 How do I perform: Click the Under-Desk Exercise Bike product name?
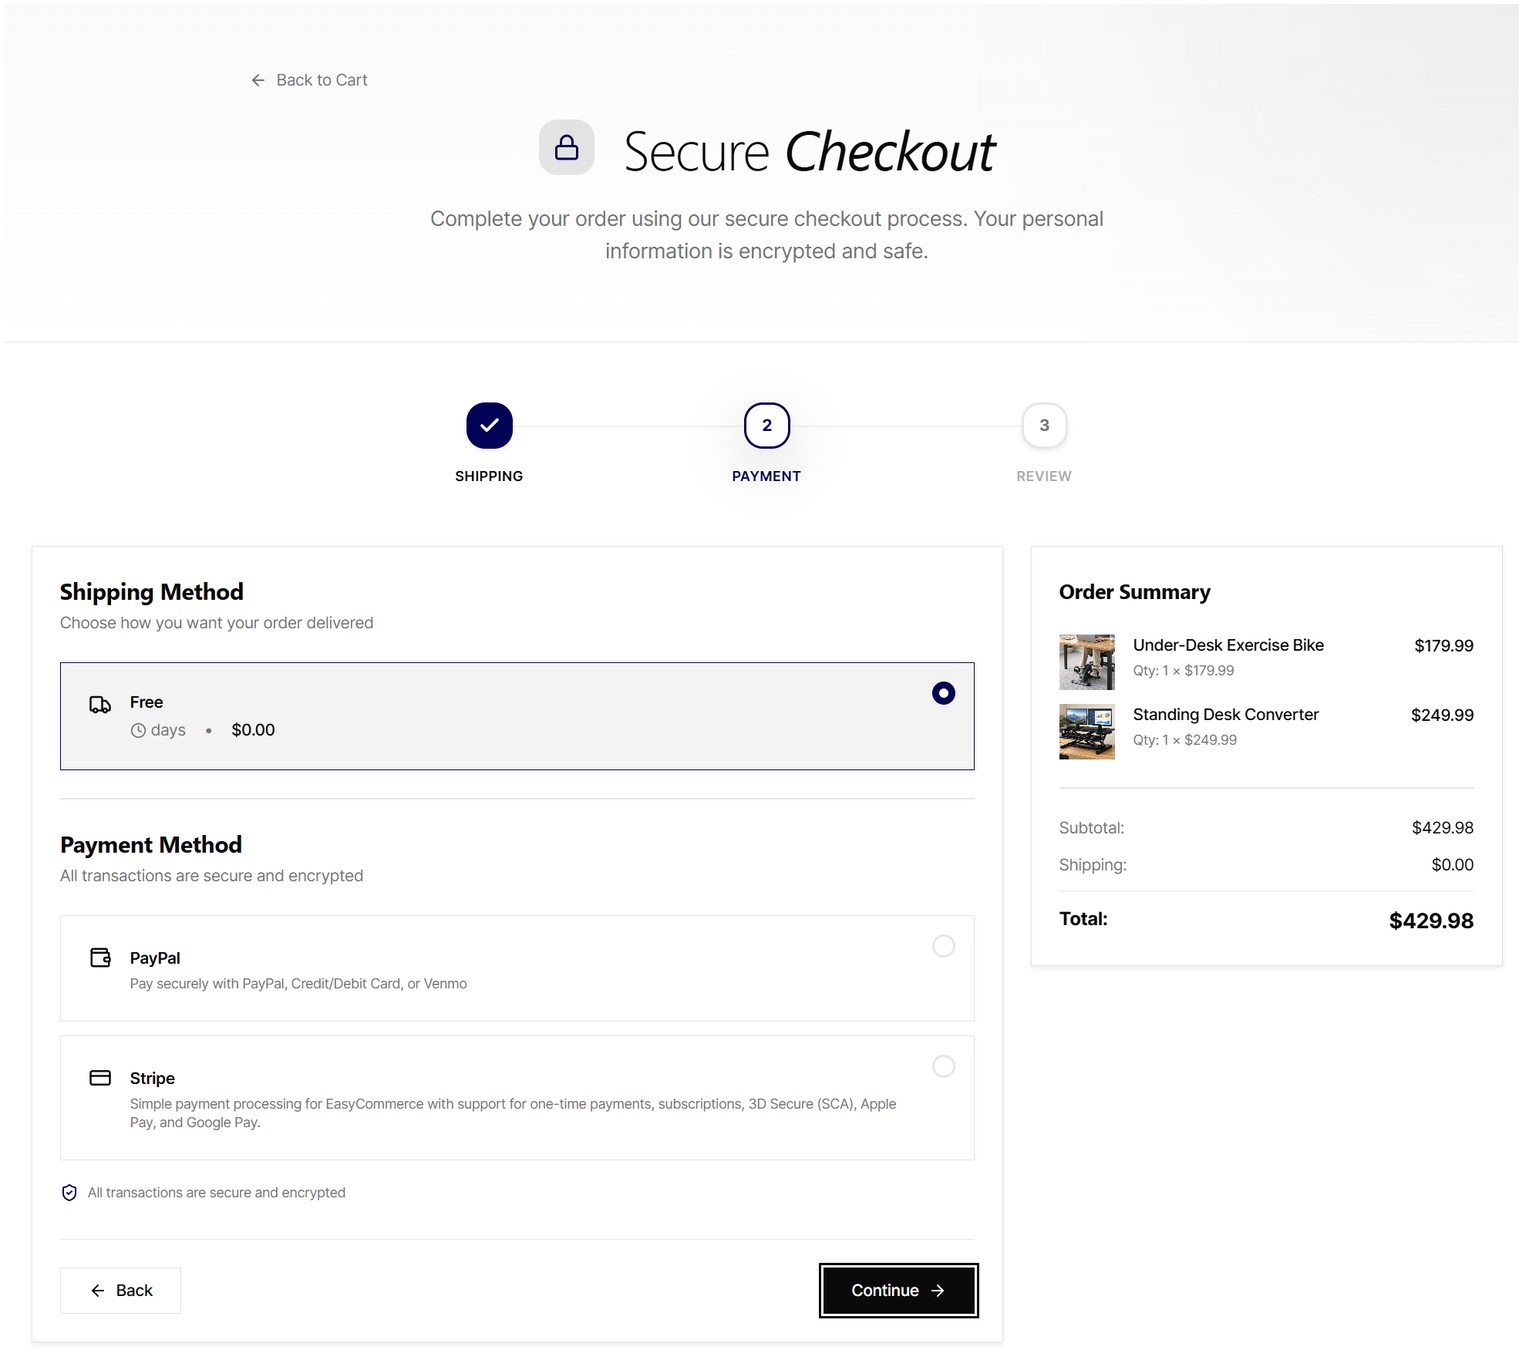click(1228, 645)
